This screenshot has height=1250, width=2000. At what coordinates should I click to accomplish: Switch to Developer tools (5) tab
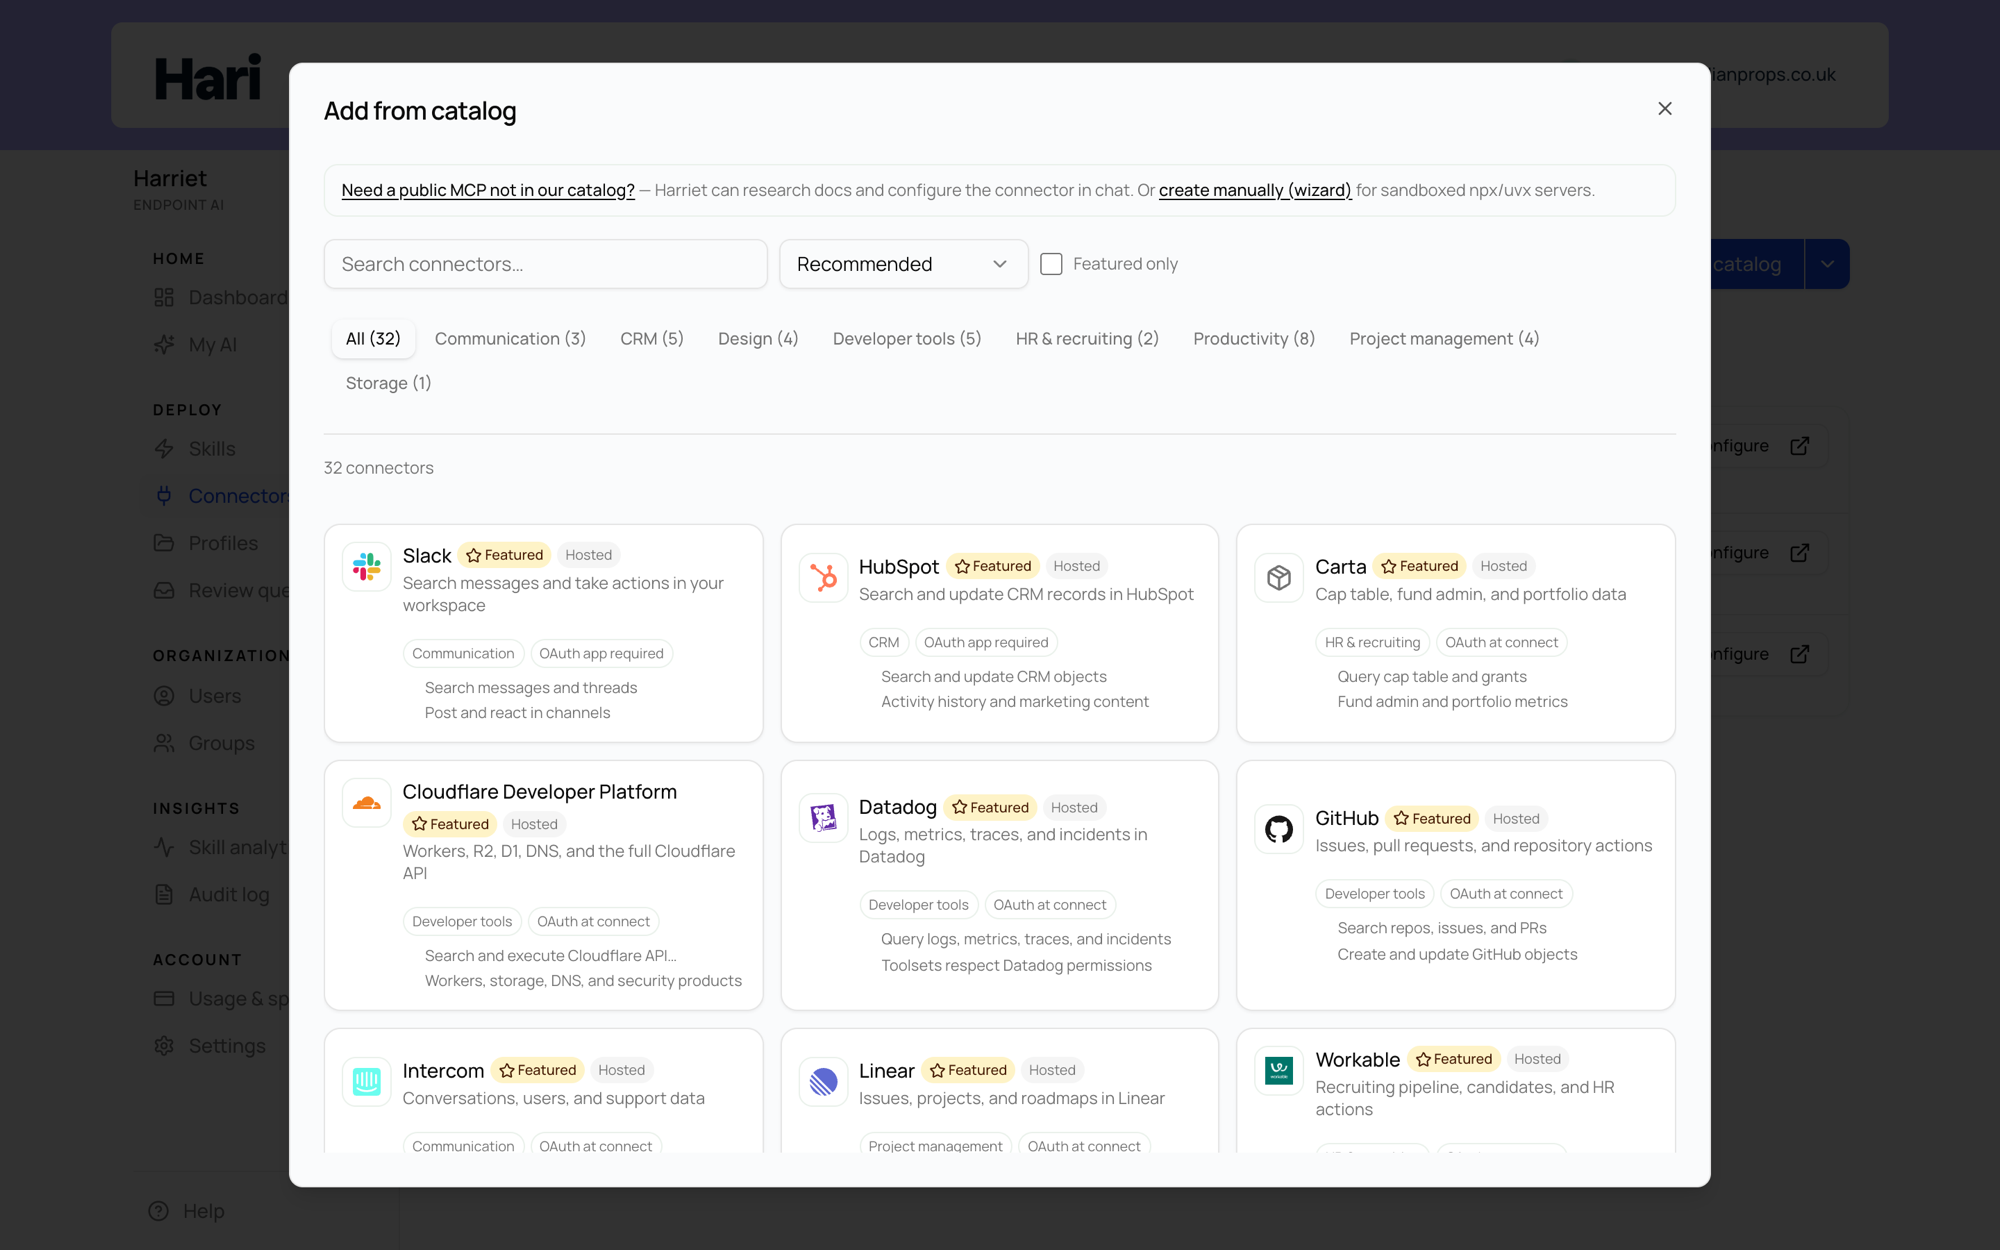[x=907, y=339]
